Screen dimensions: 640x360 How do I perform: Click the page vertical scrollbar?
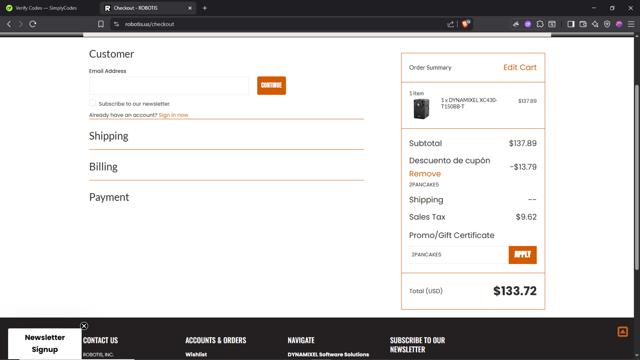pyautogui.click(x=637, y=178)
